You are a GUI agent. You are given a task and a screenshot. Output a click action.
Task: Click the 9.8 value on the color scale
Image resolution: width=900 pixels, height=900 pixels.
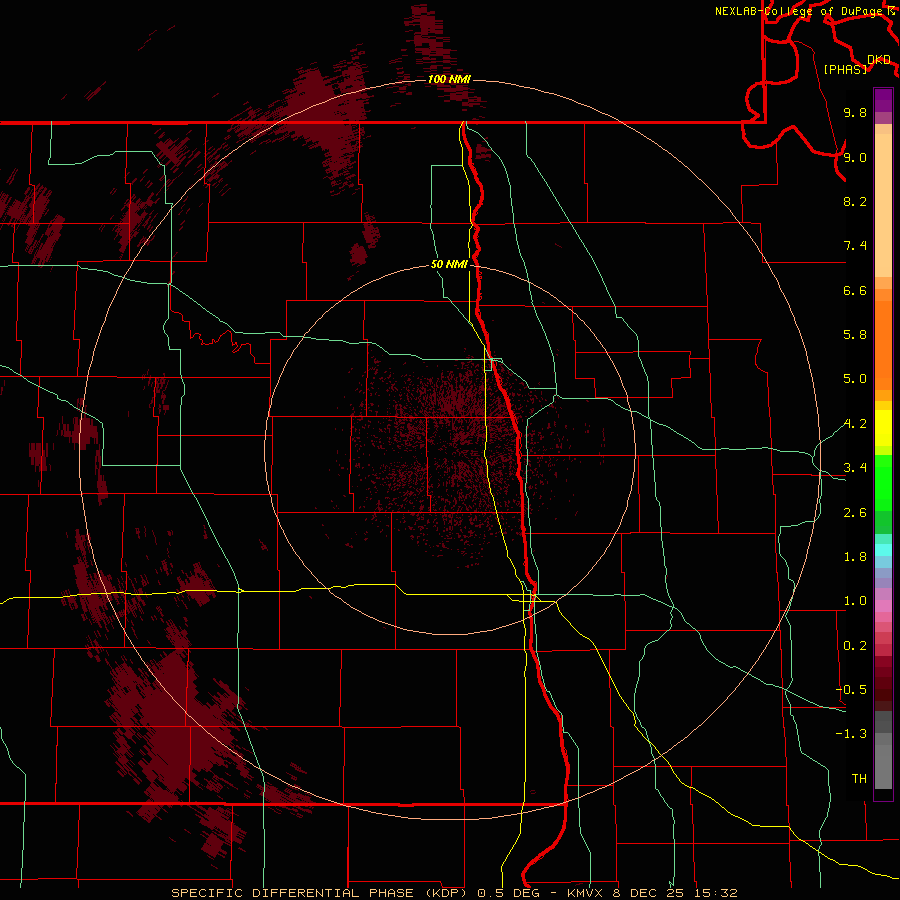pos(855,112)
